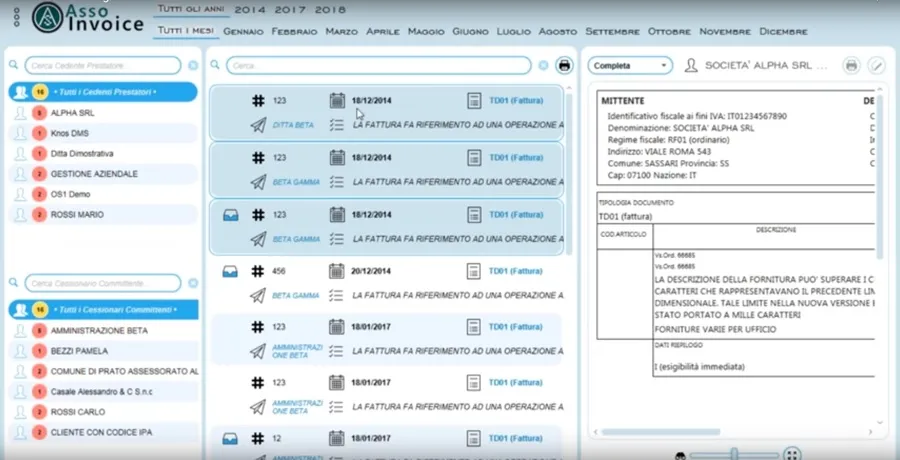Select Ditta Dimostrativa in cedenti list

click(103, 154)
